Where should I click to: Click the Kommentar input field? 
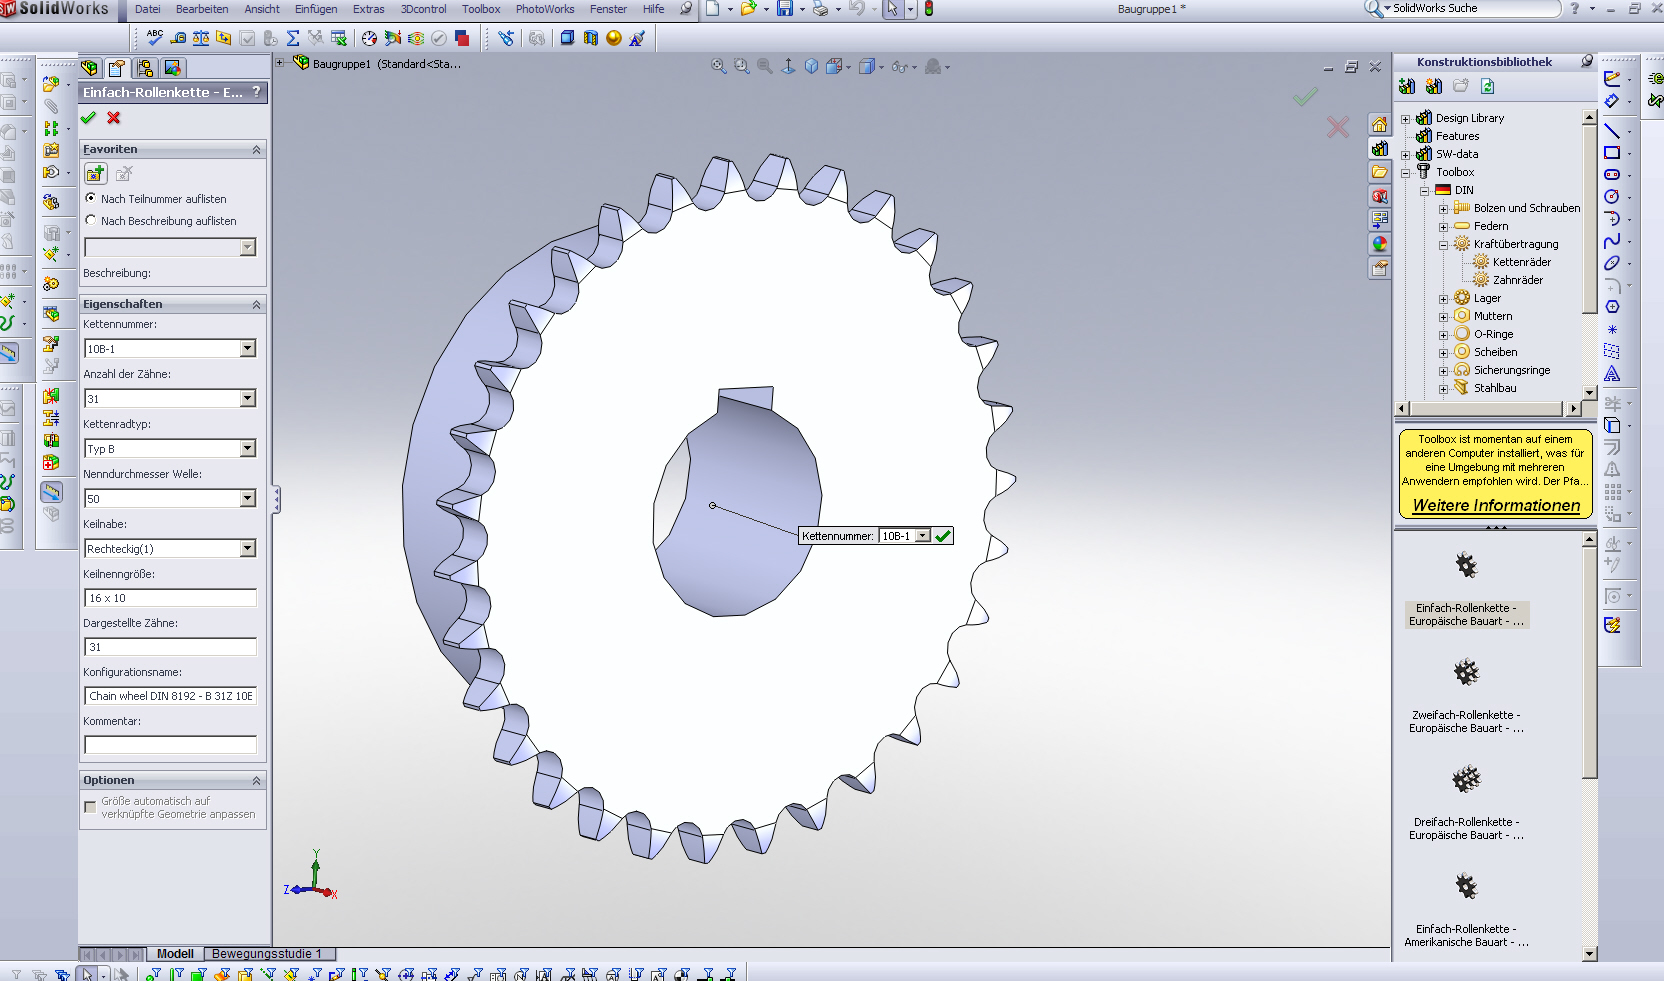170,745
